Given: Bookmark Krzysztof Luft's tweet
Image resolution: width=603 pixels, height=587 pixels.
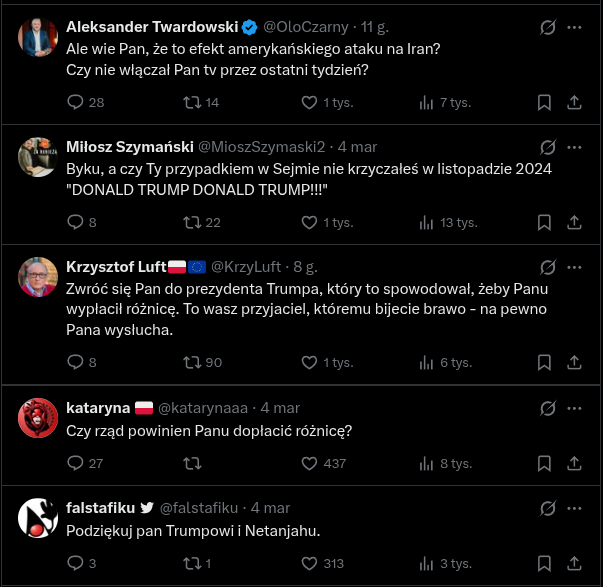Looking at the screenshot, I should (x=544, y=362).
